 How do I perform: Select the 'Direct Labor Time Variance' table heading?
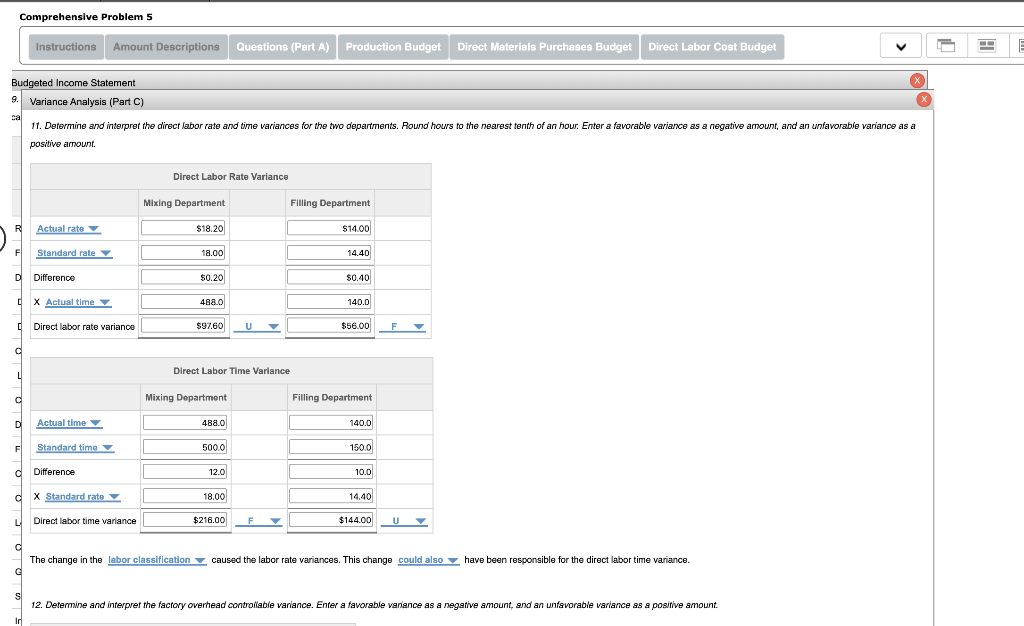pyautogui.click(x=231, y=371)
